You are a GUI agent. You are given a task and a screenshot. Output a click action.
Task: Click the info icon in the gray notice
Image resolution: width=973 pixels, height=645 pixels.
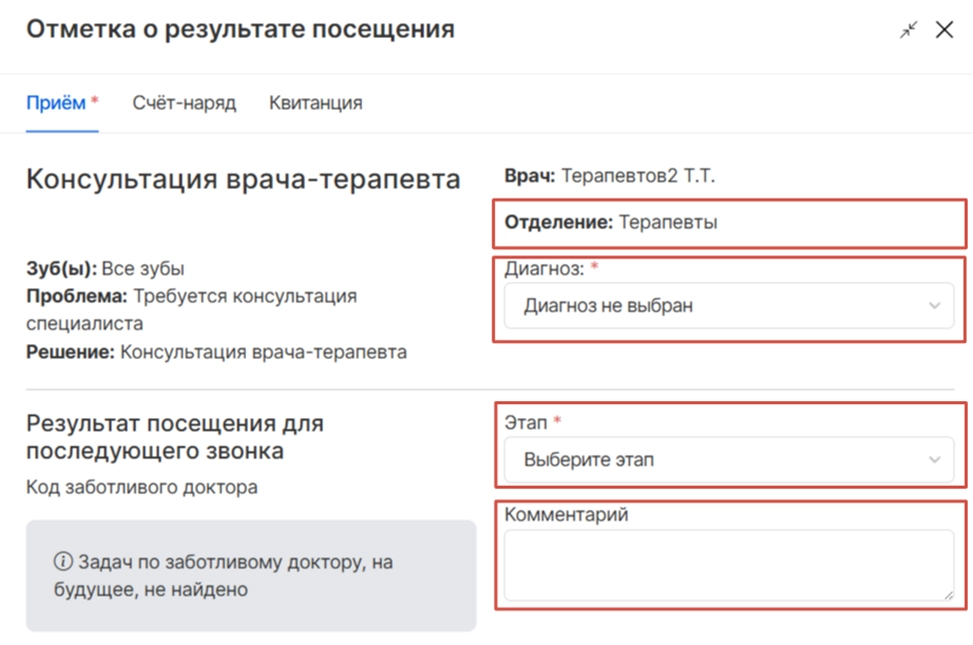62,563
